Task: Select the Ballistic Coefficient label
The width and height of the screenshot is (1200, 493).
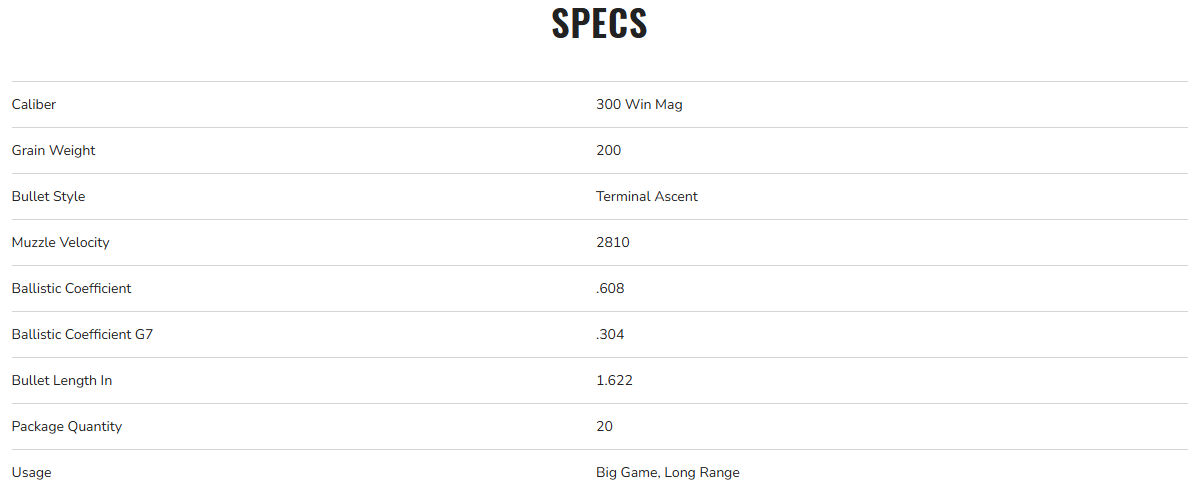Action: (x=71, y=288)
